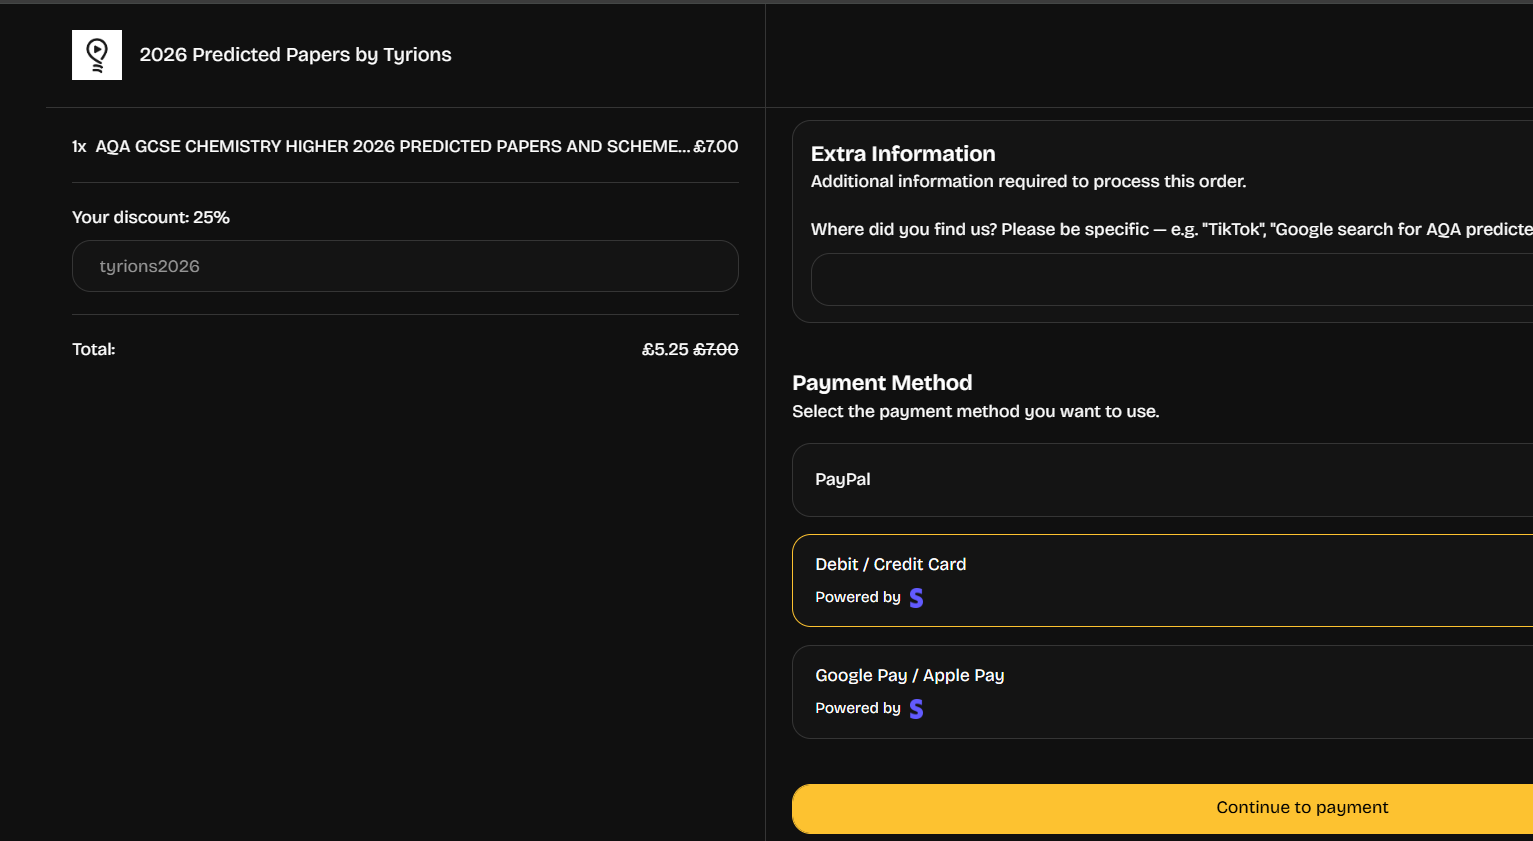
Task: Click the Continue to payment button
Action: tap(1162, 808)
